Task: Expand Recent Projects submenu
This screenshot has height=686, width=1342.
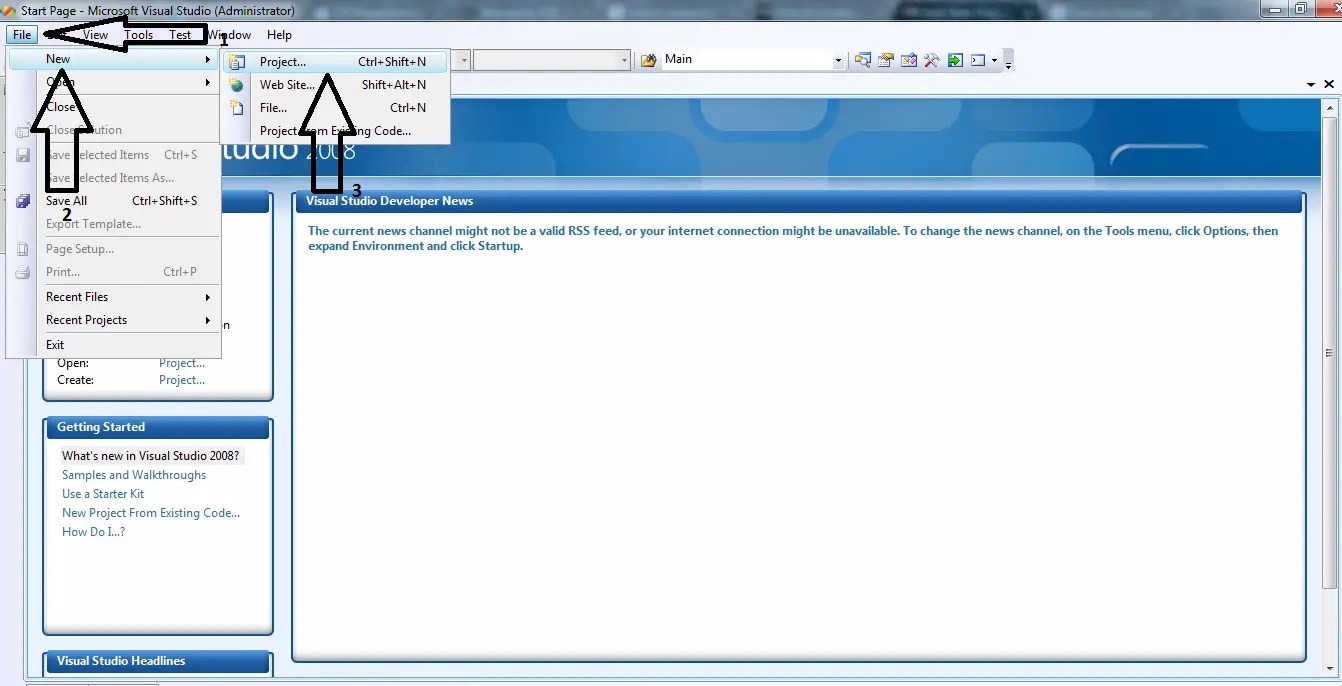Action: (114, 320)
